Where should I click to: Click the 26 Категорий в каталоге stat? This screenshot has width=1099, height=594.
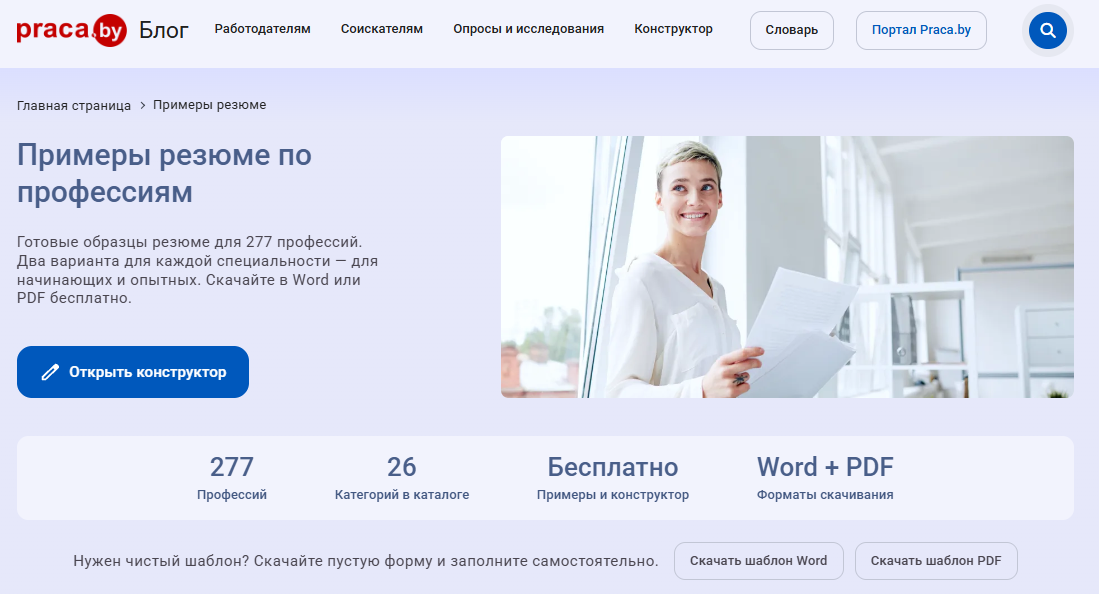coord(402,478)
